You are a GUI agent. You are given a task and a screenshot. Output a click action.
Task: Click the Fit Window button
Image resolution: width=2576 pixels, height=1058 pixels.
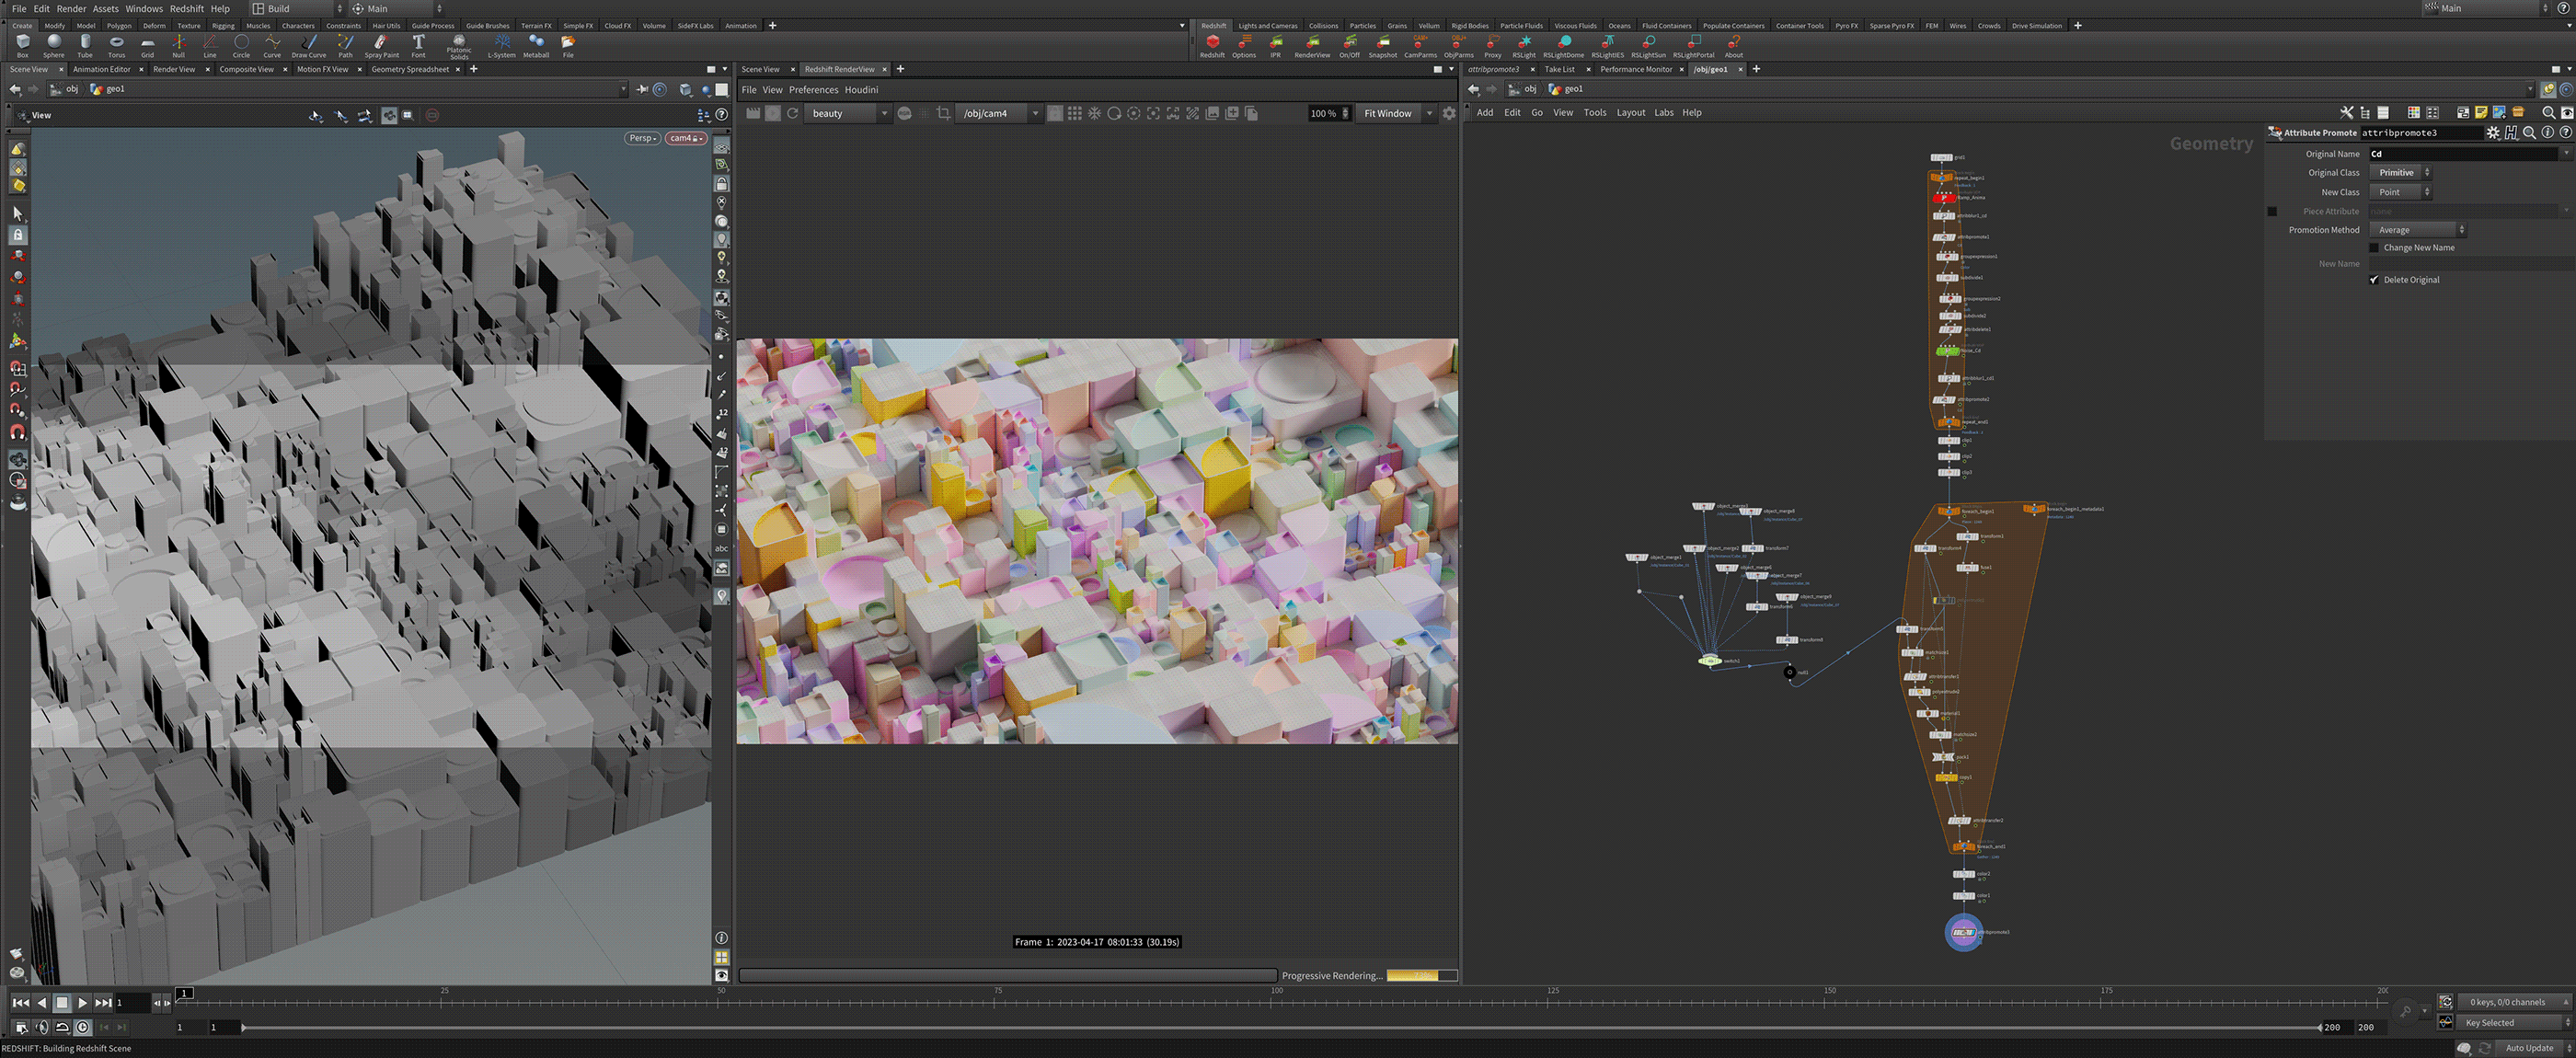(1388, 114)
